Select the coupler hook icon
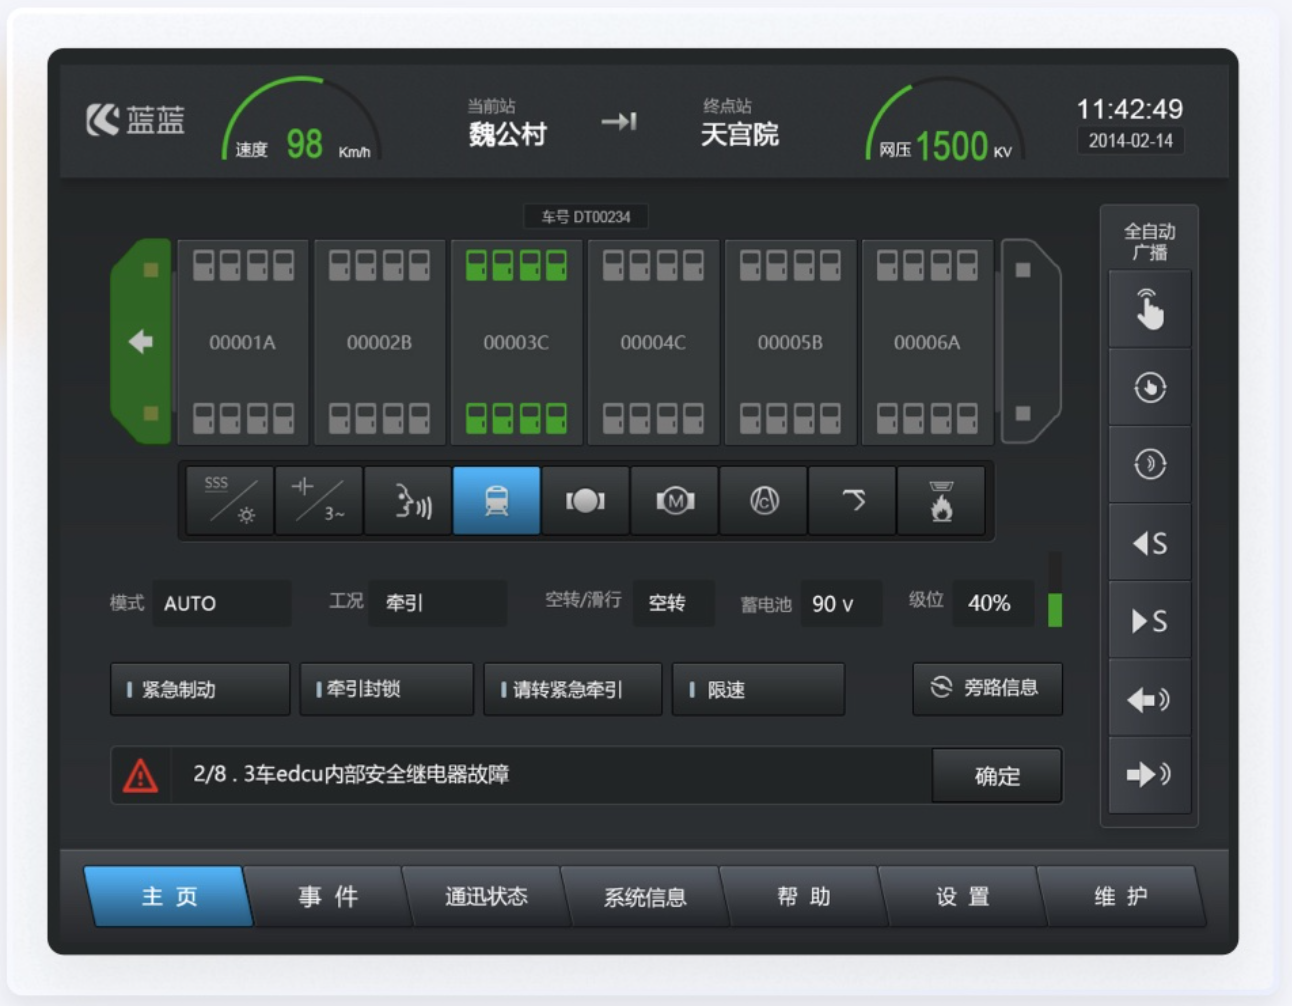 pyautogui.click(x=850, y=500)
